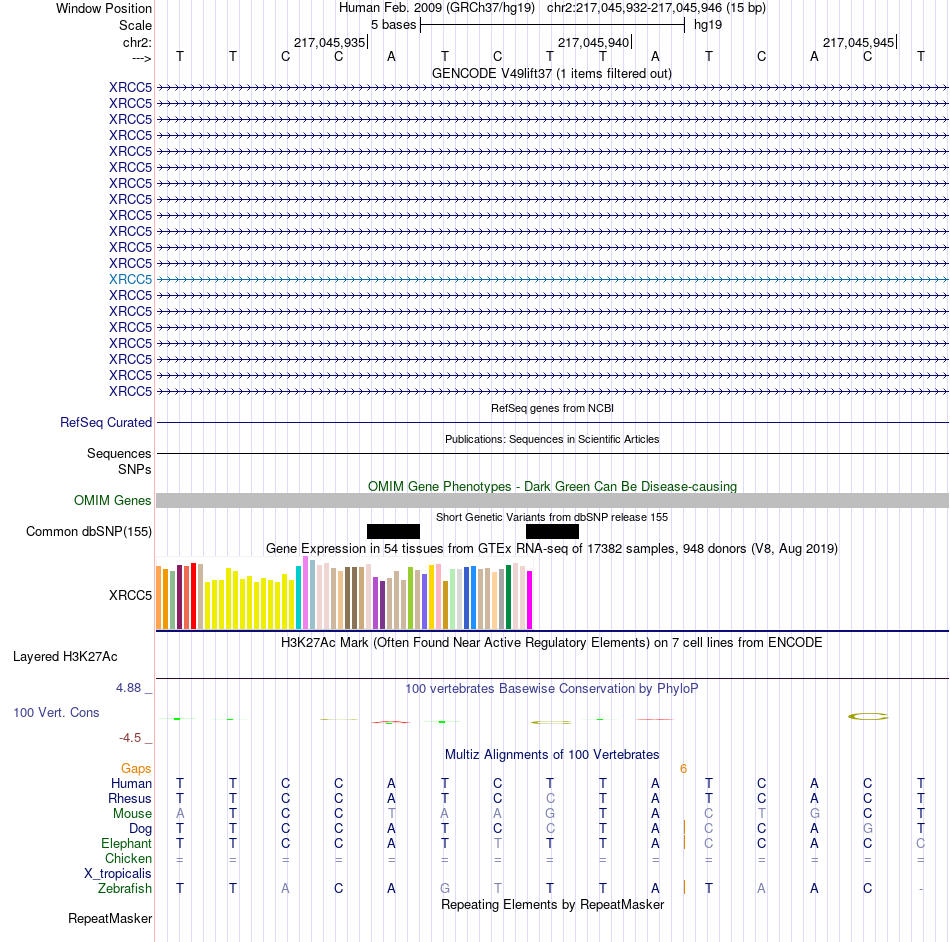
Task: Click the 'Human Feb. 2009 (GRCh37/hg19)' assembly text
Action: [x=437, y=8]
